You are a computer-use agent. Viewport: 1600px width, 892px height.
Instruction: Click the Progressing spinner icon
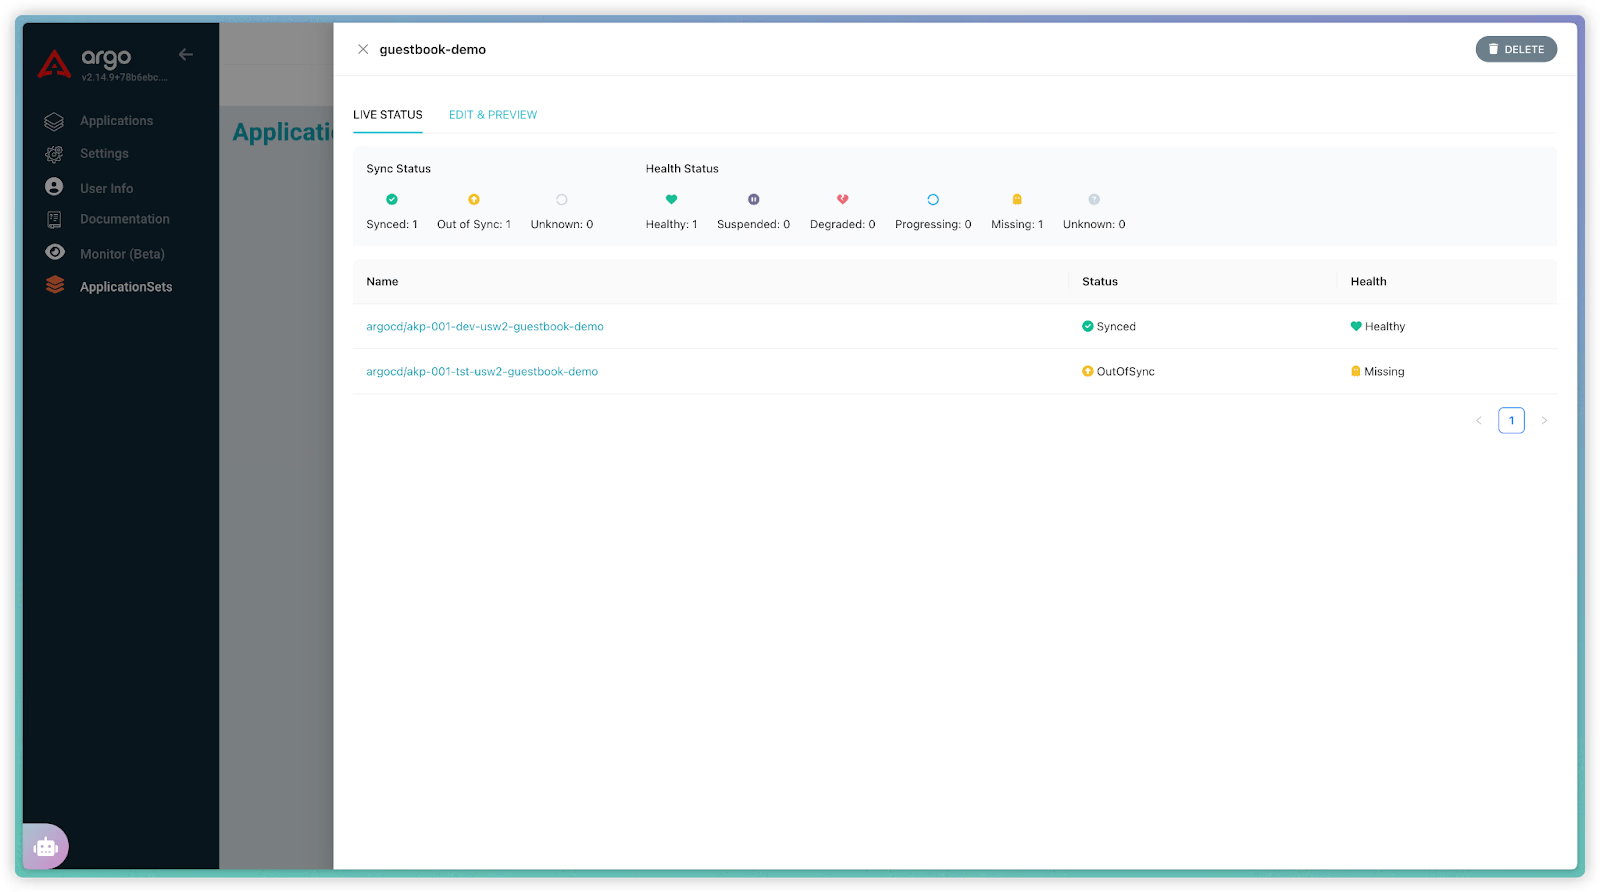(x=933, y=199)
